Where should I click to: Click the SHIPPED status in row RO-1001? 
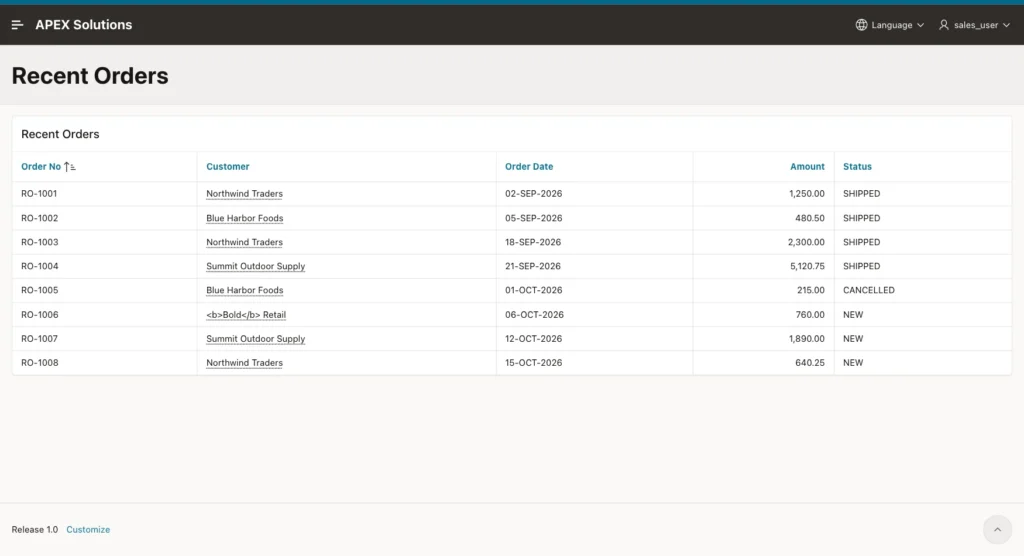click(x=861, y=193)
